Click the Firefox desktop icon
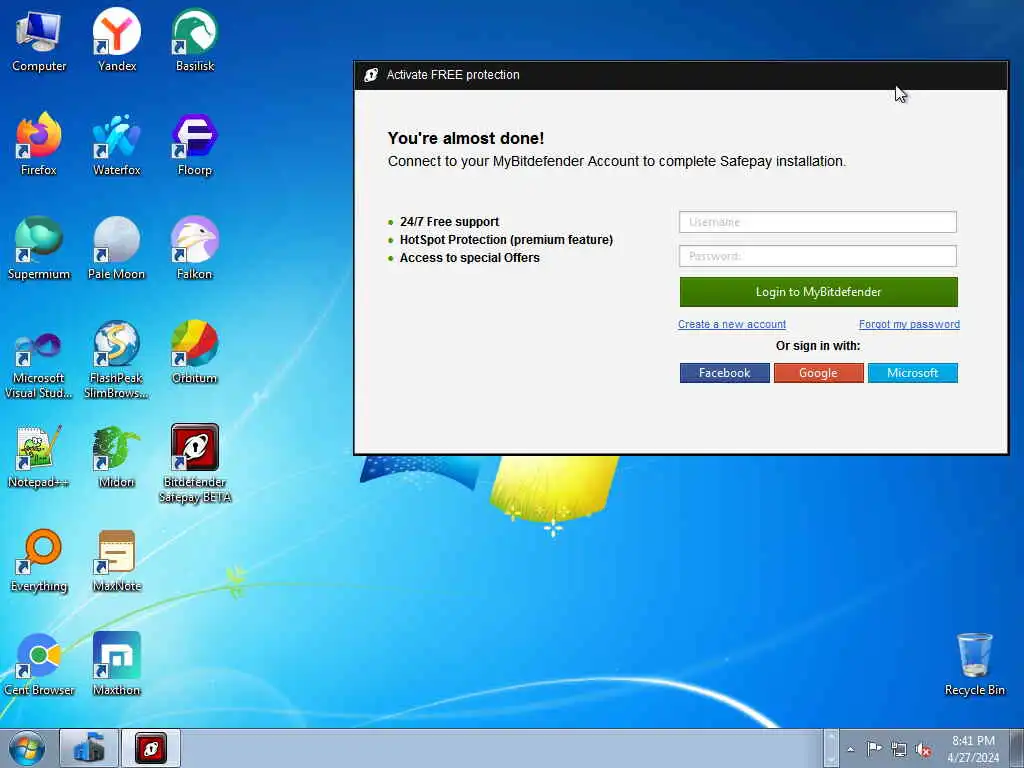This screenshot has height=768, width=1024. point(39,144)
